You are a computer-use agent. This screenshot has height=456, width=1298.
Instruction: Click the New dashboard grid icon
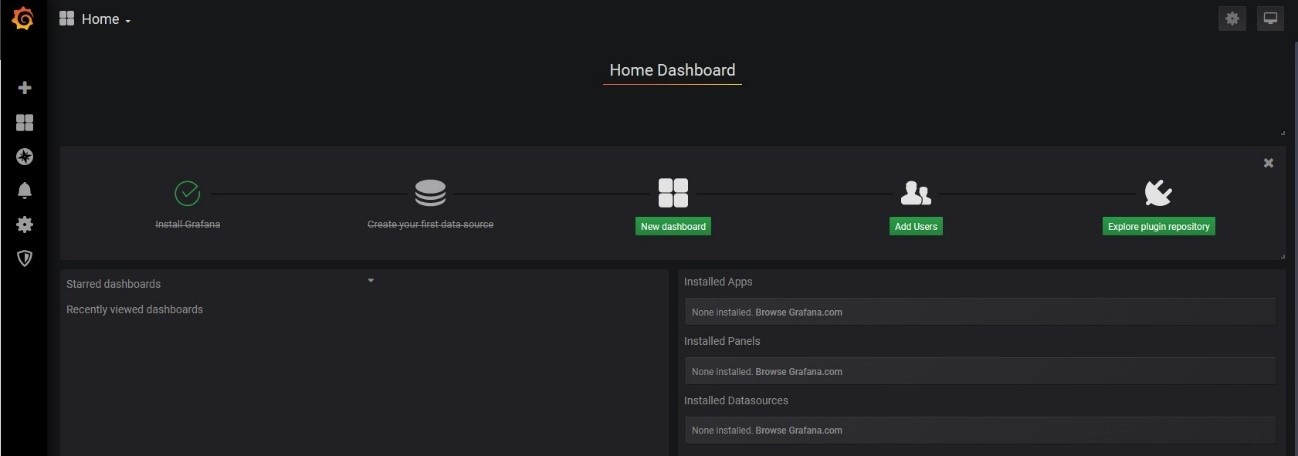pos(673,193)
